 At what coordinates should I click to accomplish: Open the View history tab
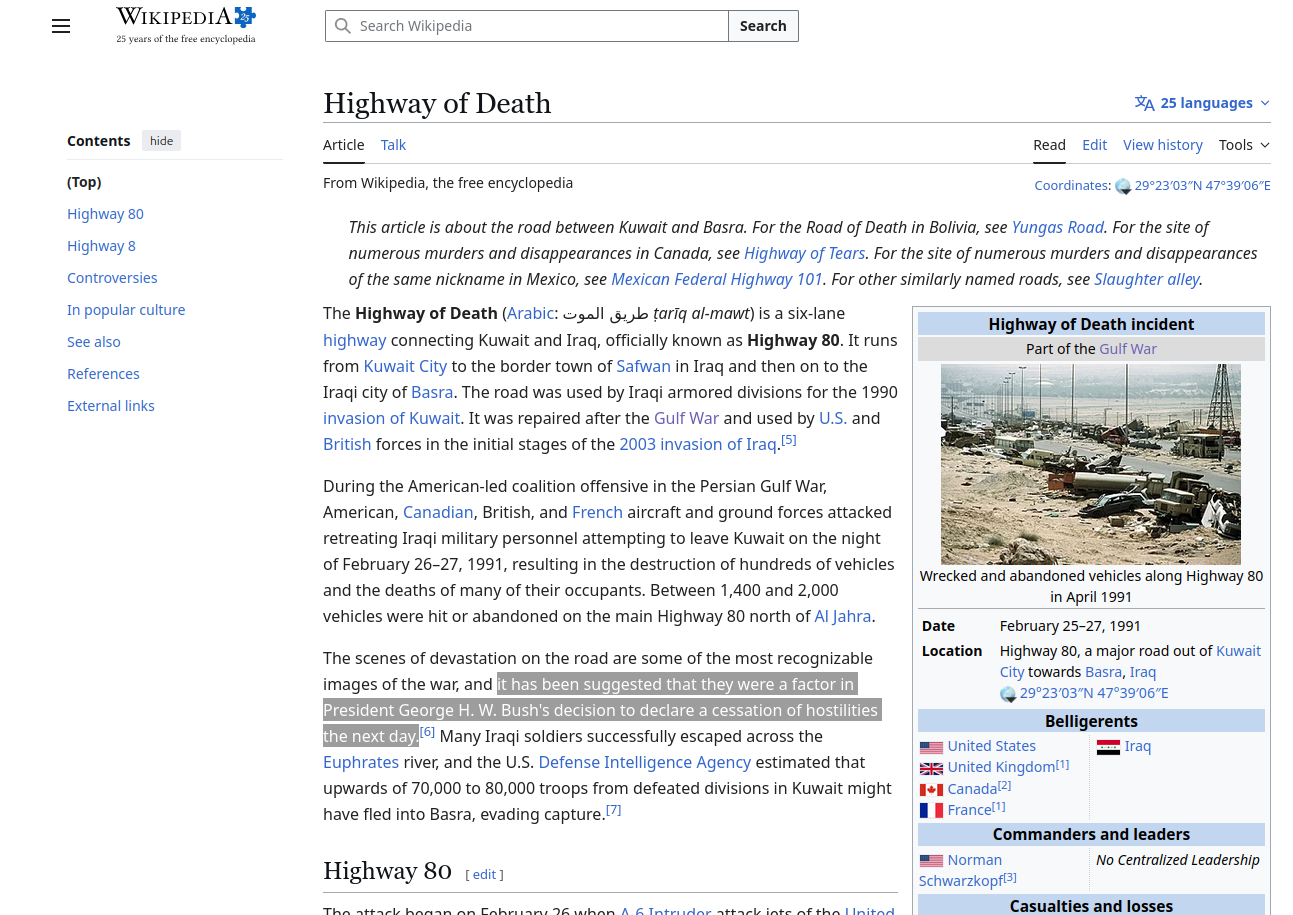point(1162,145)
